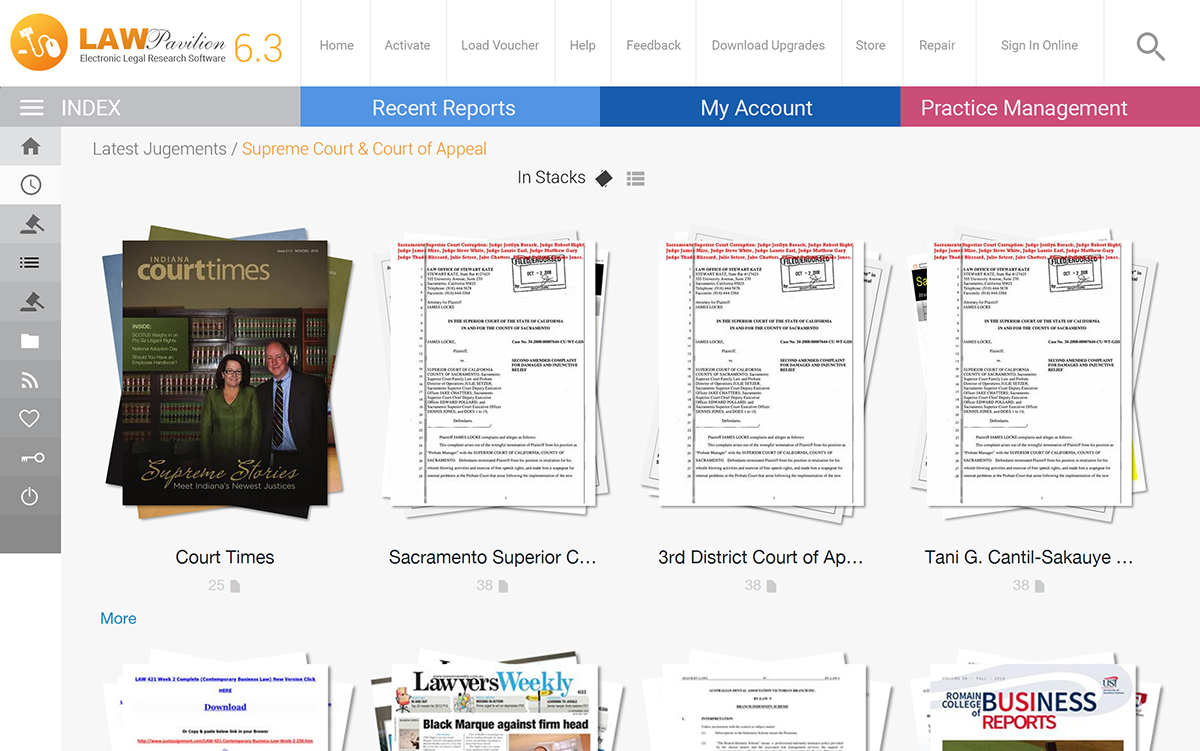Click the Court Times title text
Image resolution: width=1200 pixels, height=751 pixels.
pyautogui.click(x=225, y=557)
